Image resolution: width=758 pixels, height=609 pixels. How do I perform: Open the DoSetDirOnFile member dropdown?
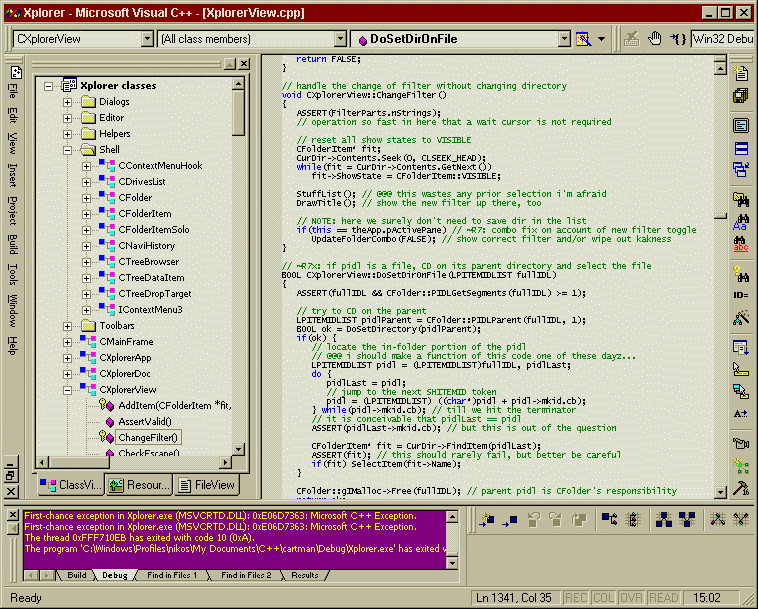click(564, 39)
